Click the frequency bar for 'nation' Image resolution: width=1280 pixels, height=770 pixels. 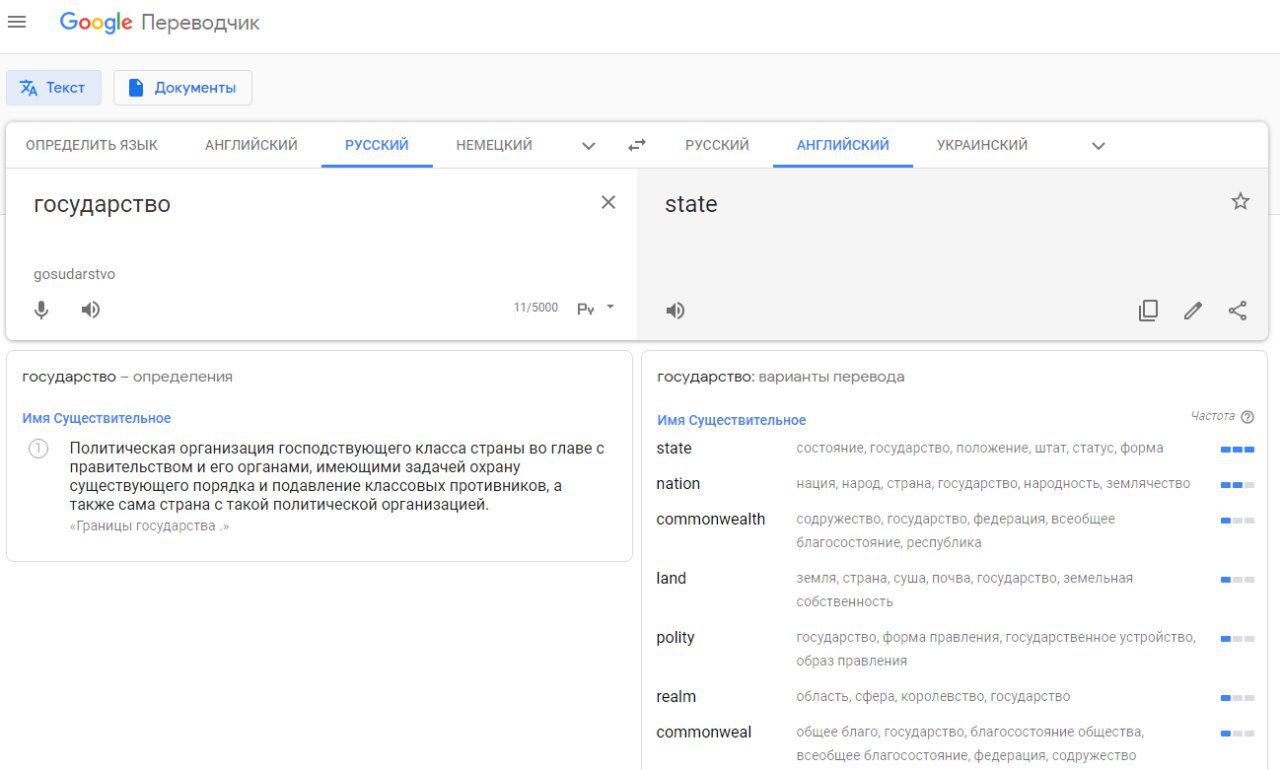pyautogui.click(x=1237, y=485)
